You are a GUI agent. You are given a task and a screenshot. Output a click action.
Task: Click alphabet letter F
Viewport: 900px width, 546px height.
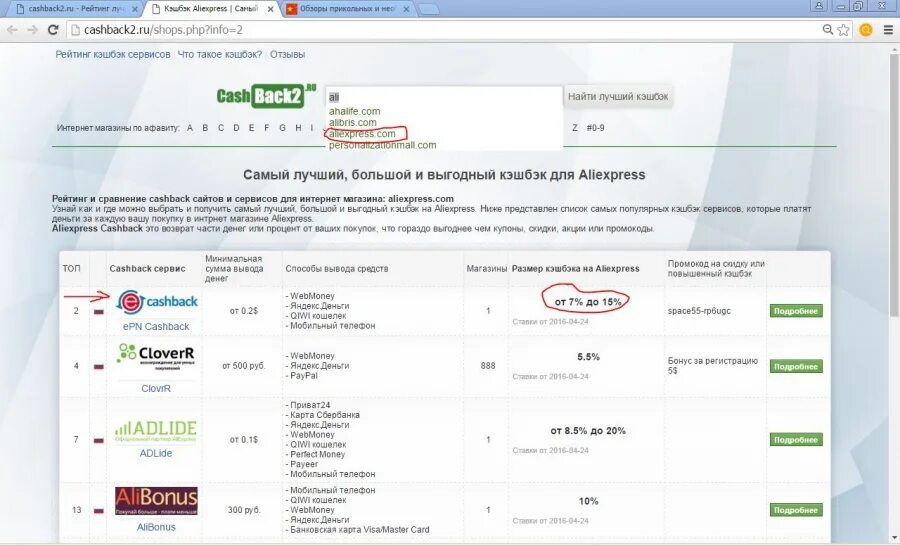(x=266, y=128)
